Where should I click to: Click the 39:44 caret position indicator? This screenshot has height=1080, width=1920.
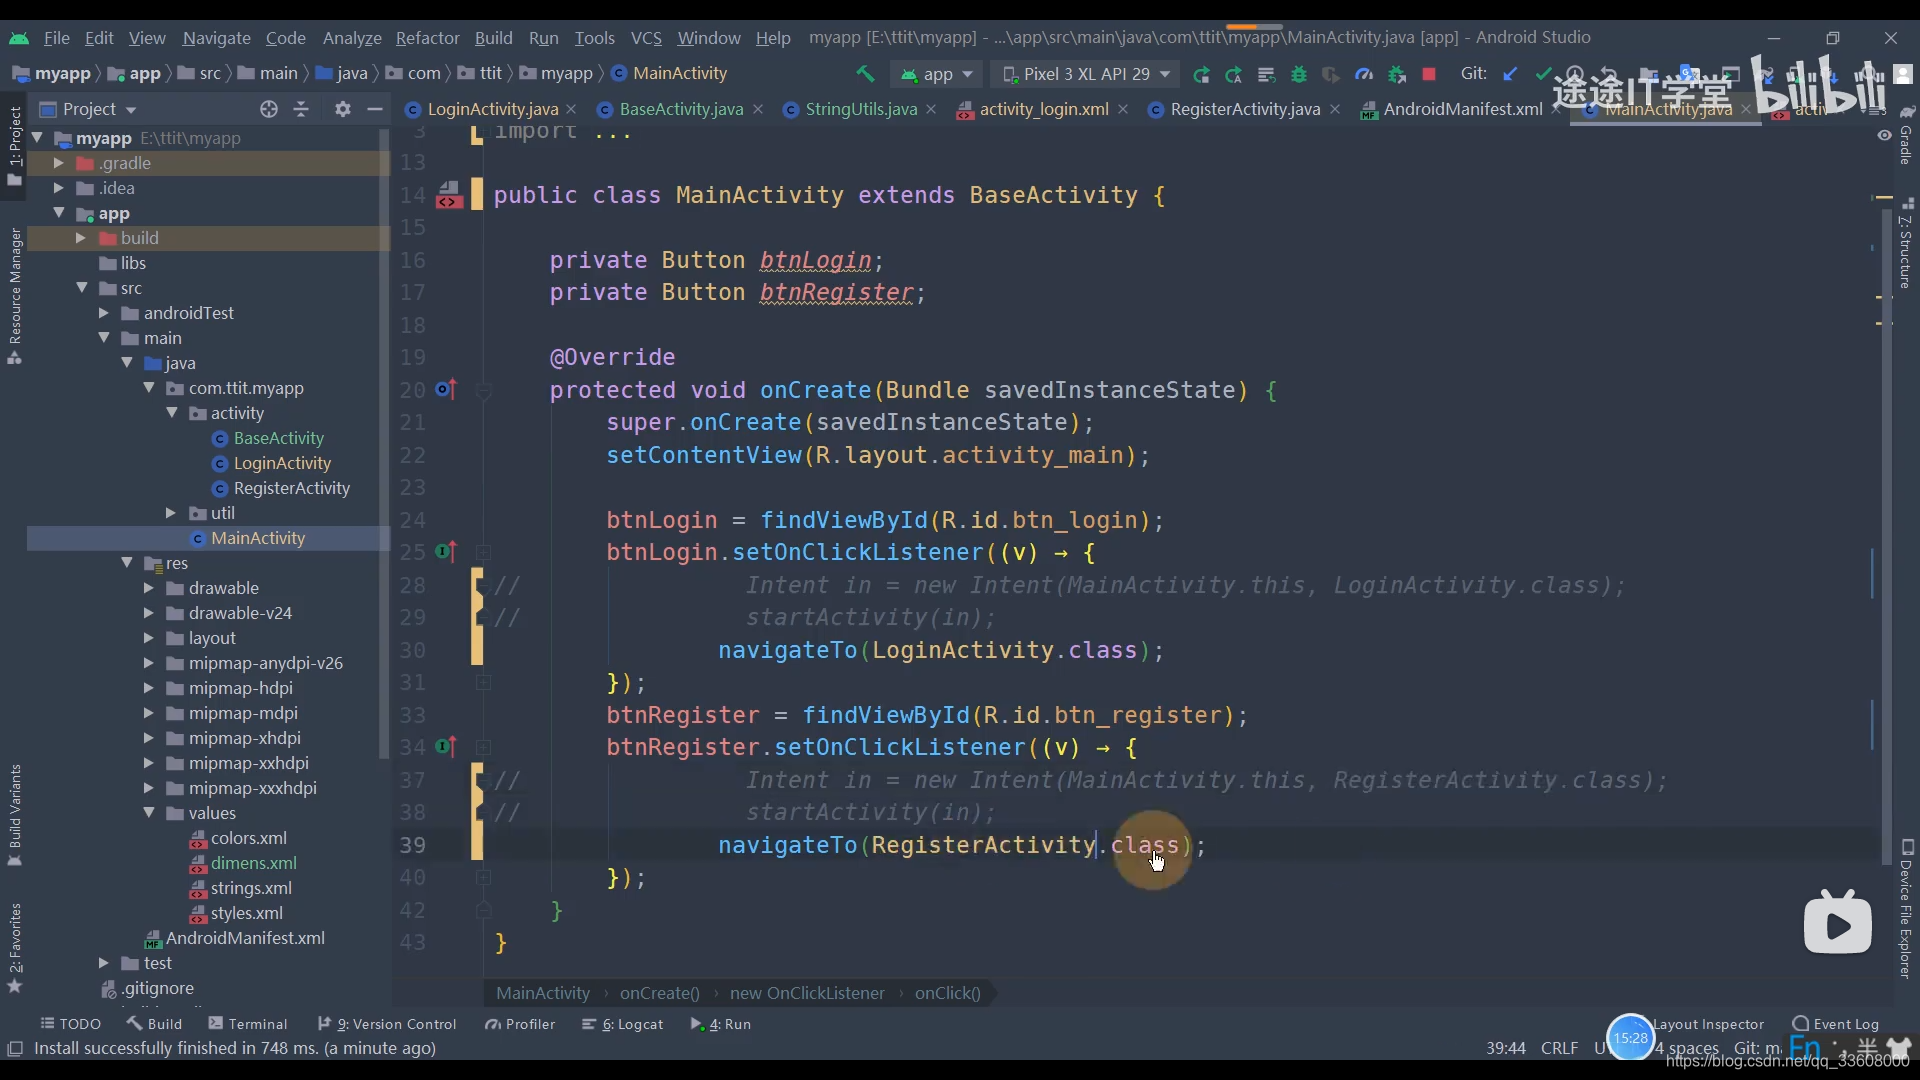pos(1505,1048)
